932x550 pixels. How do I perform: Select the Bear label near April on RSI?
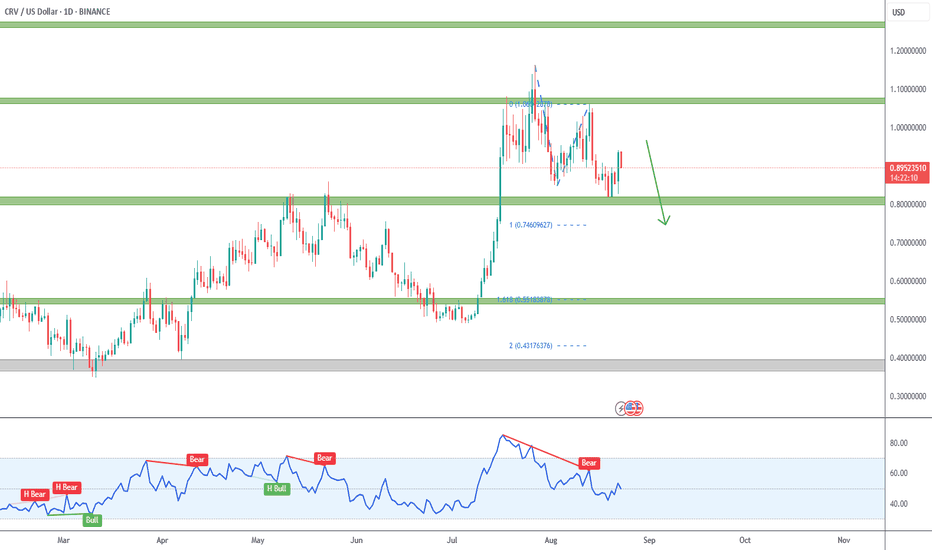(x=197, y=460)
